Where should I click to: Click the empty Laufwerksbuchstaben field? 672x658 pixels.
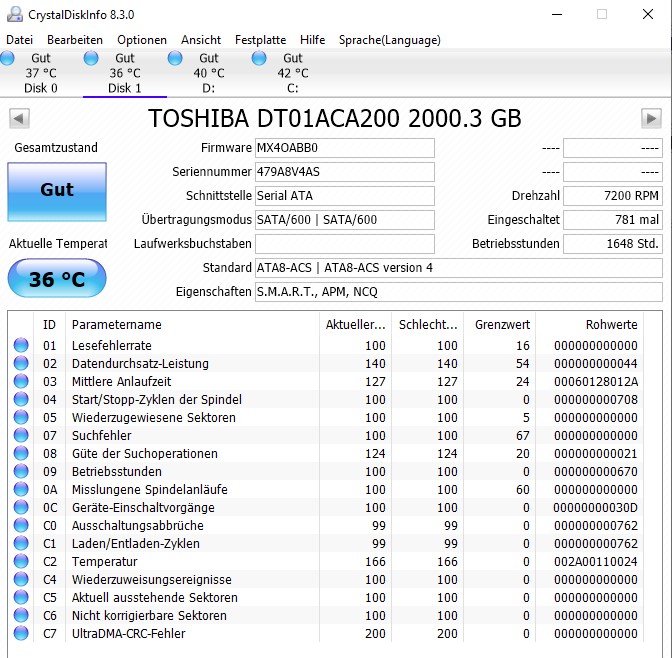point(345,244)
